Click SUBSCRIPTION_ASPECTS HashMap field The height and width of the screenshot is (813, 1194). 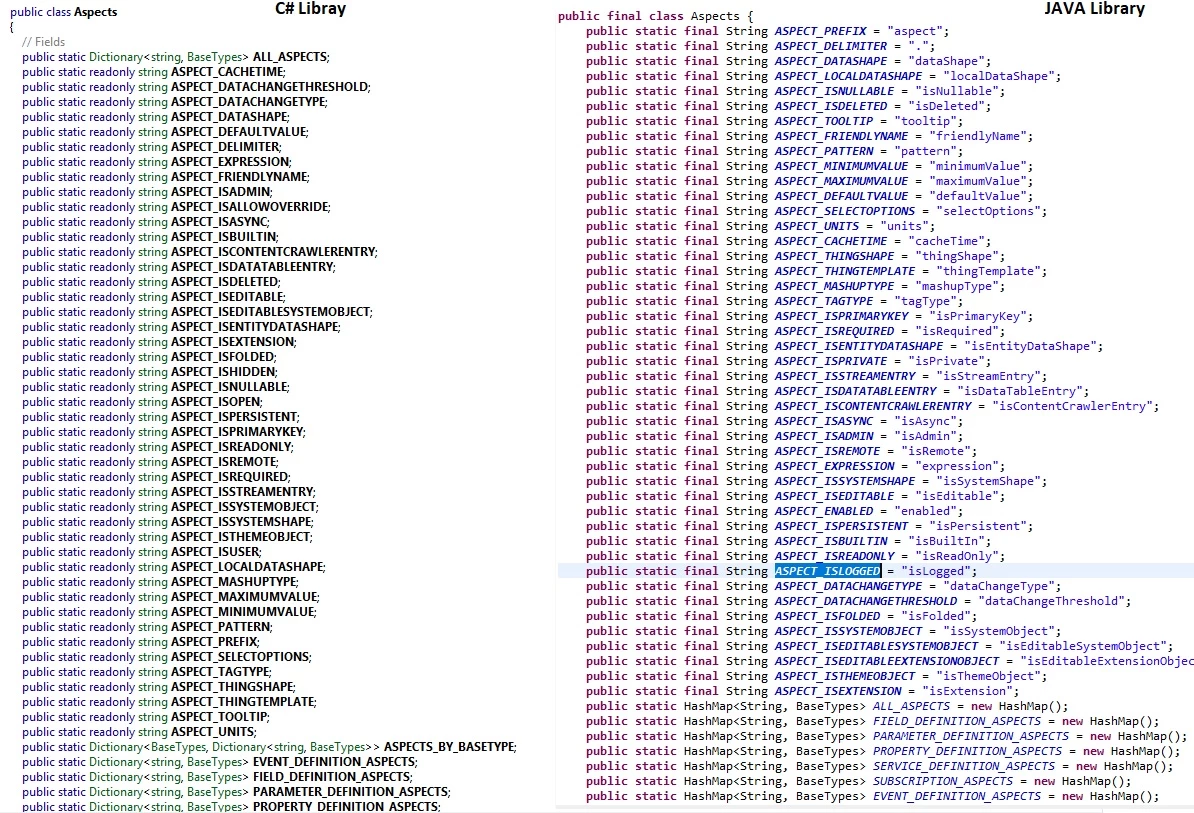[943, 781]
